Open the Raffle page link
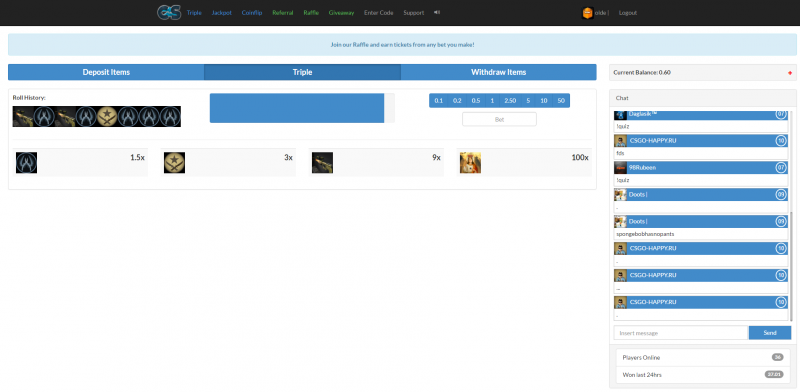This screenshot has width=800, height=392. (311, 13)
